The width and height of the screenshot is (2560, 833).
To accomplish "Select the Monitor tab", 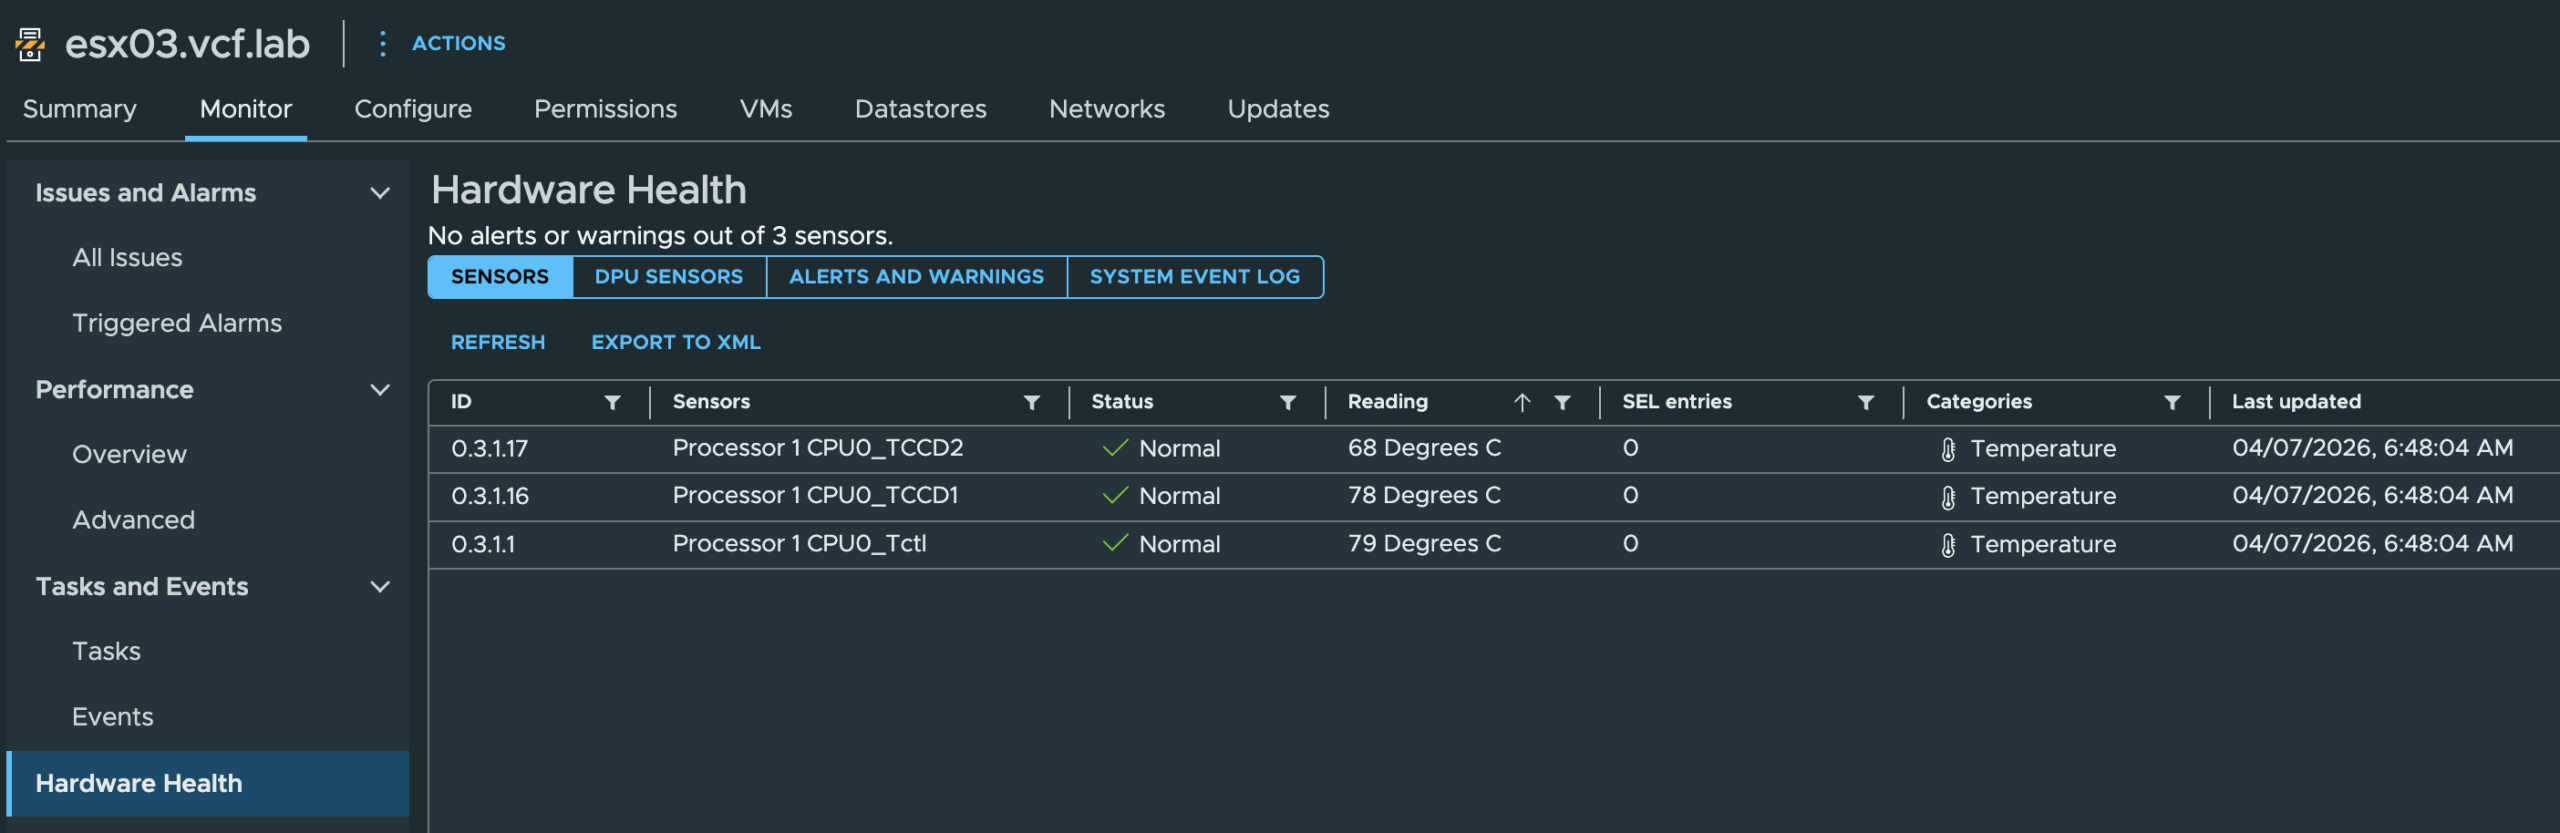I will click(x=246, y=109).
